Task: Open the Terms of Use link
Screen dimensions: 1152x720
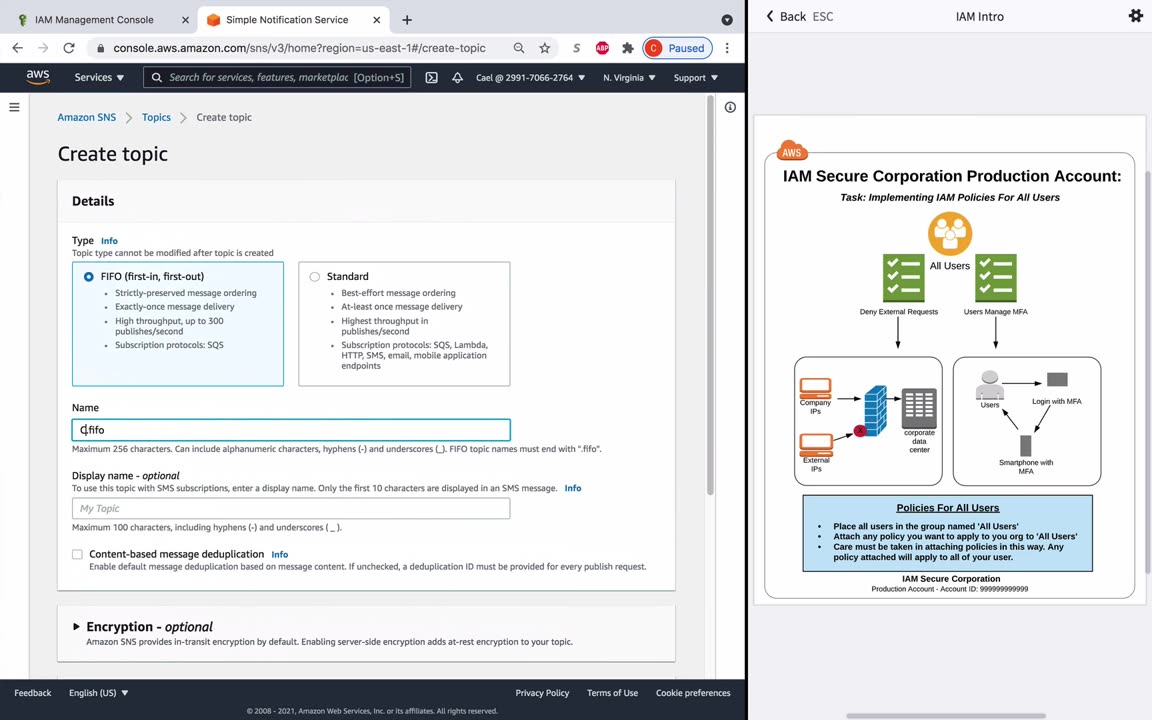Action: click(x=612, y=693)
